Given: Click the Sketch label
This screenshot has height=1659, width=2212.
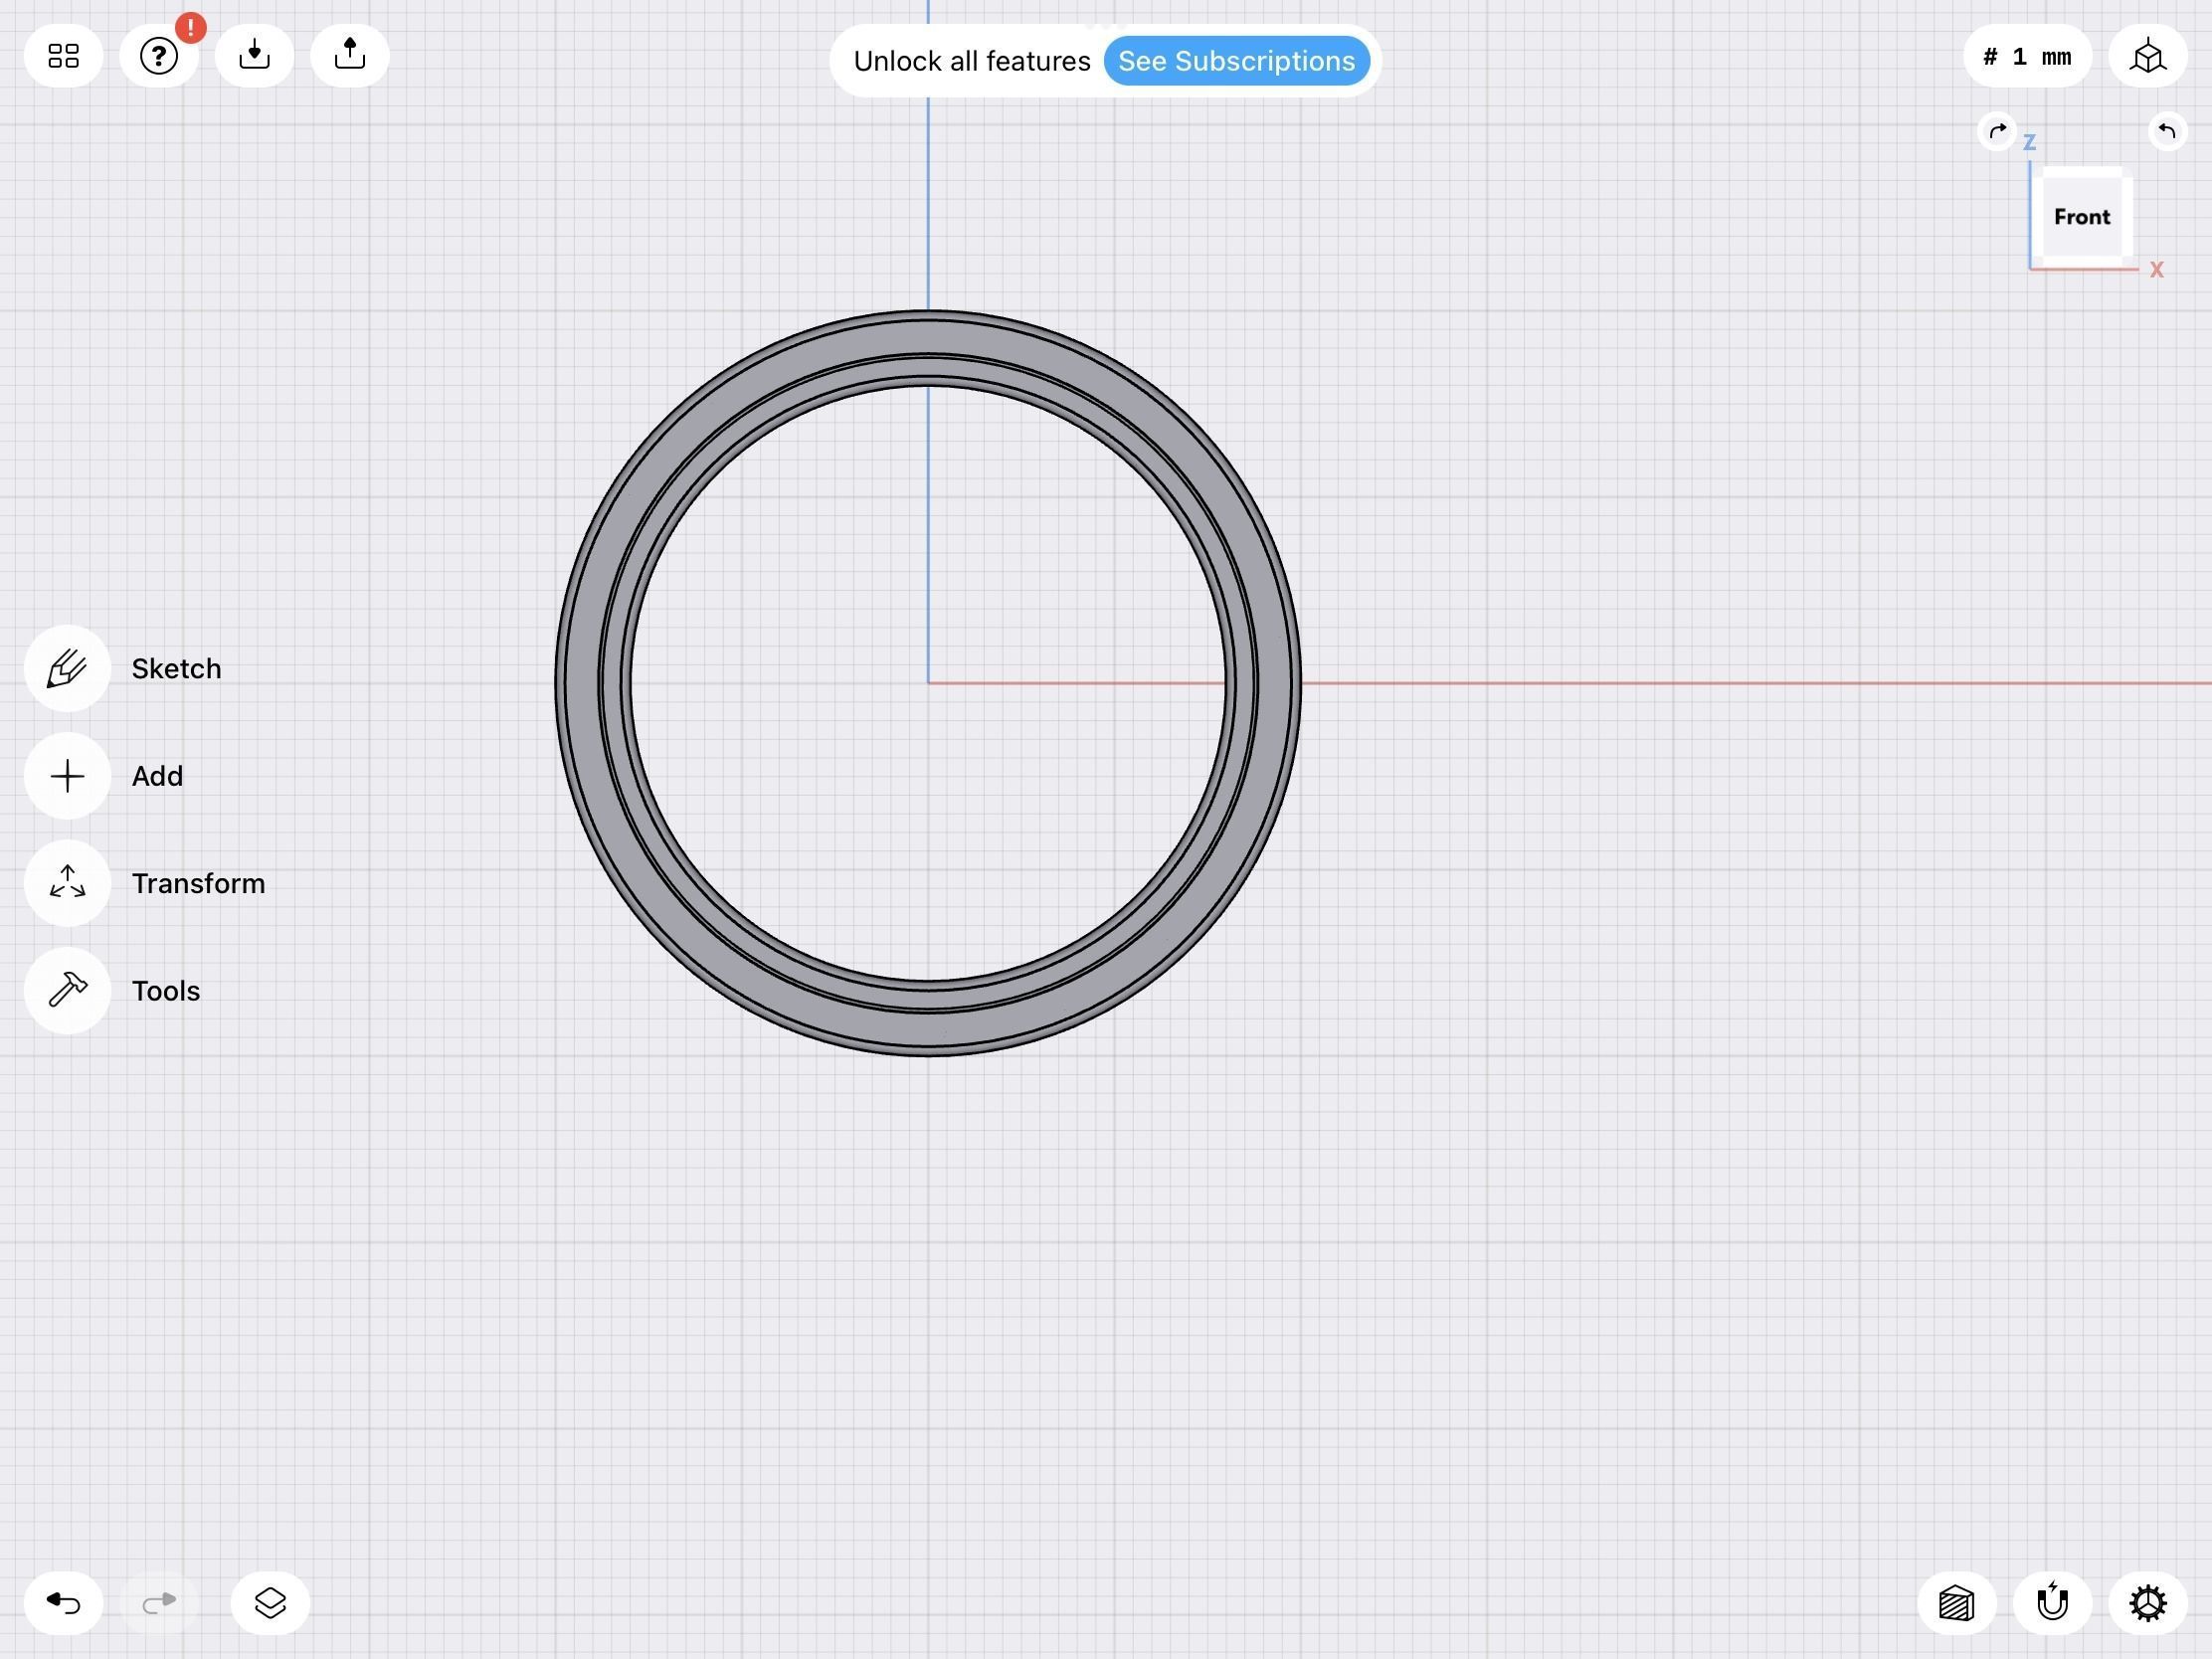Looking at the screenshot, I should pos(176,669).
